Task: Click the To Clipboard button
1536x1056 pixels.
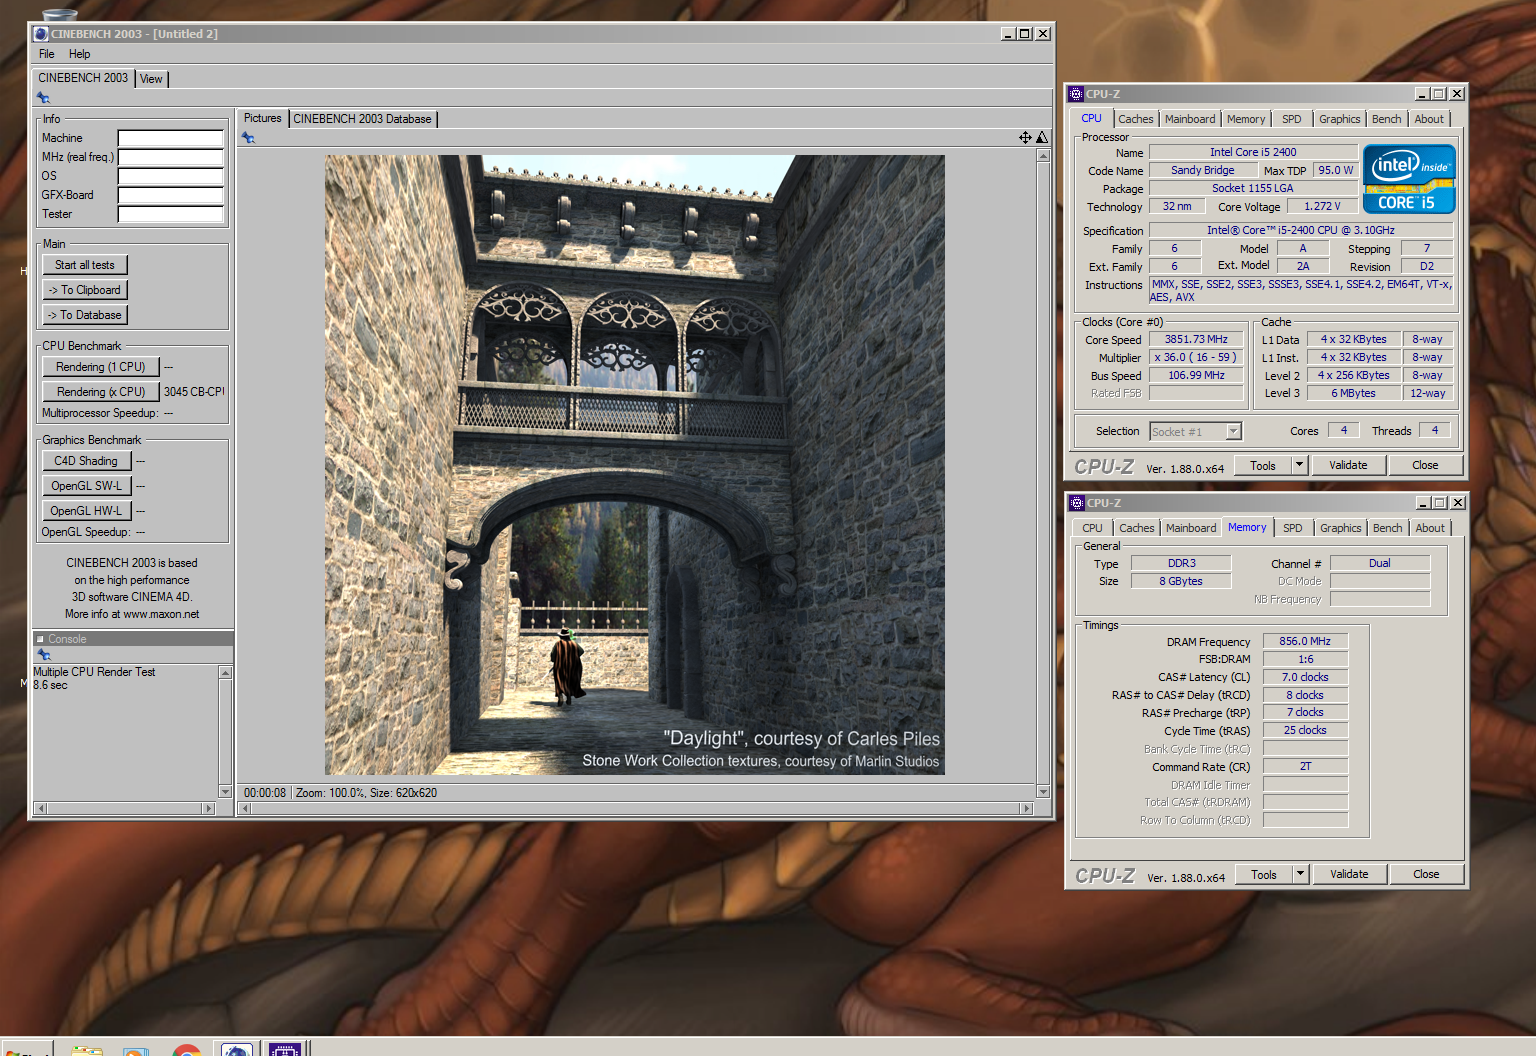Action: pyautogui.click(x=85, y=290)
